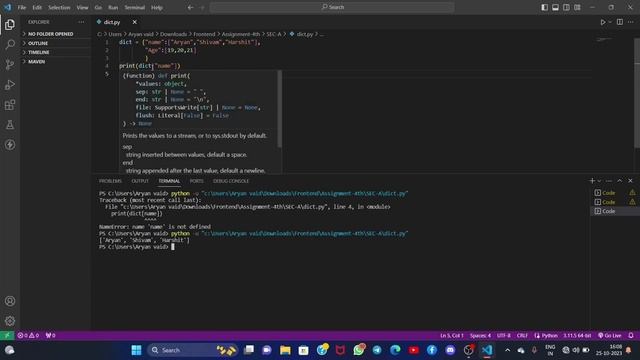Click the hover tooltip vertical scrollbar

(280, 109)
